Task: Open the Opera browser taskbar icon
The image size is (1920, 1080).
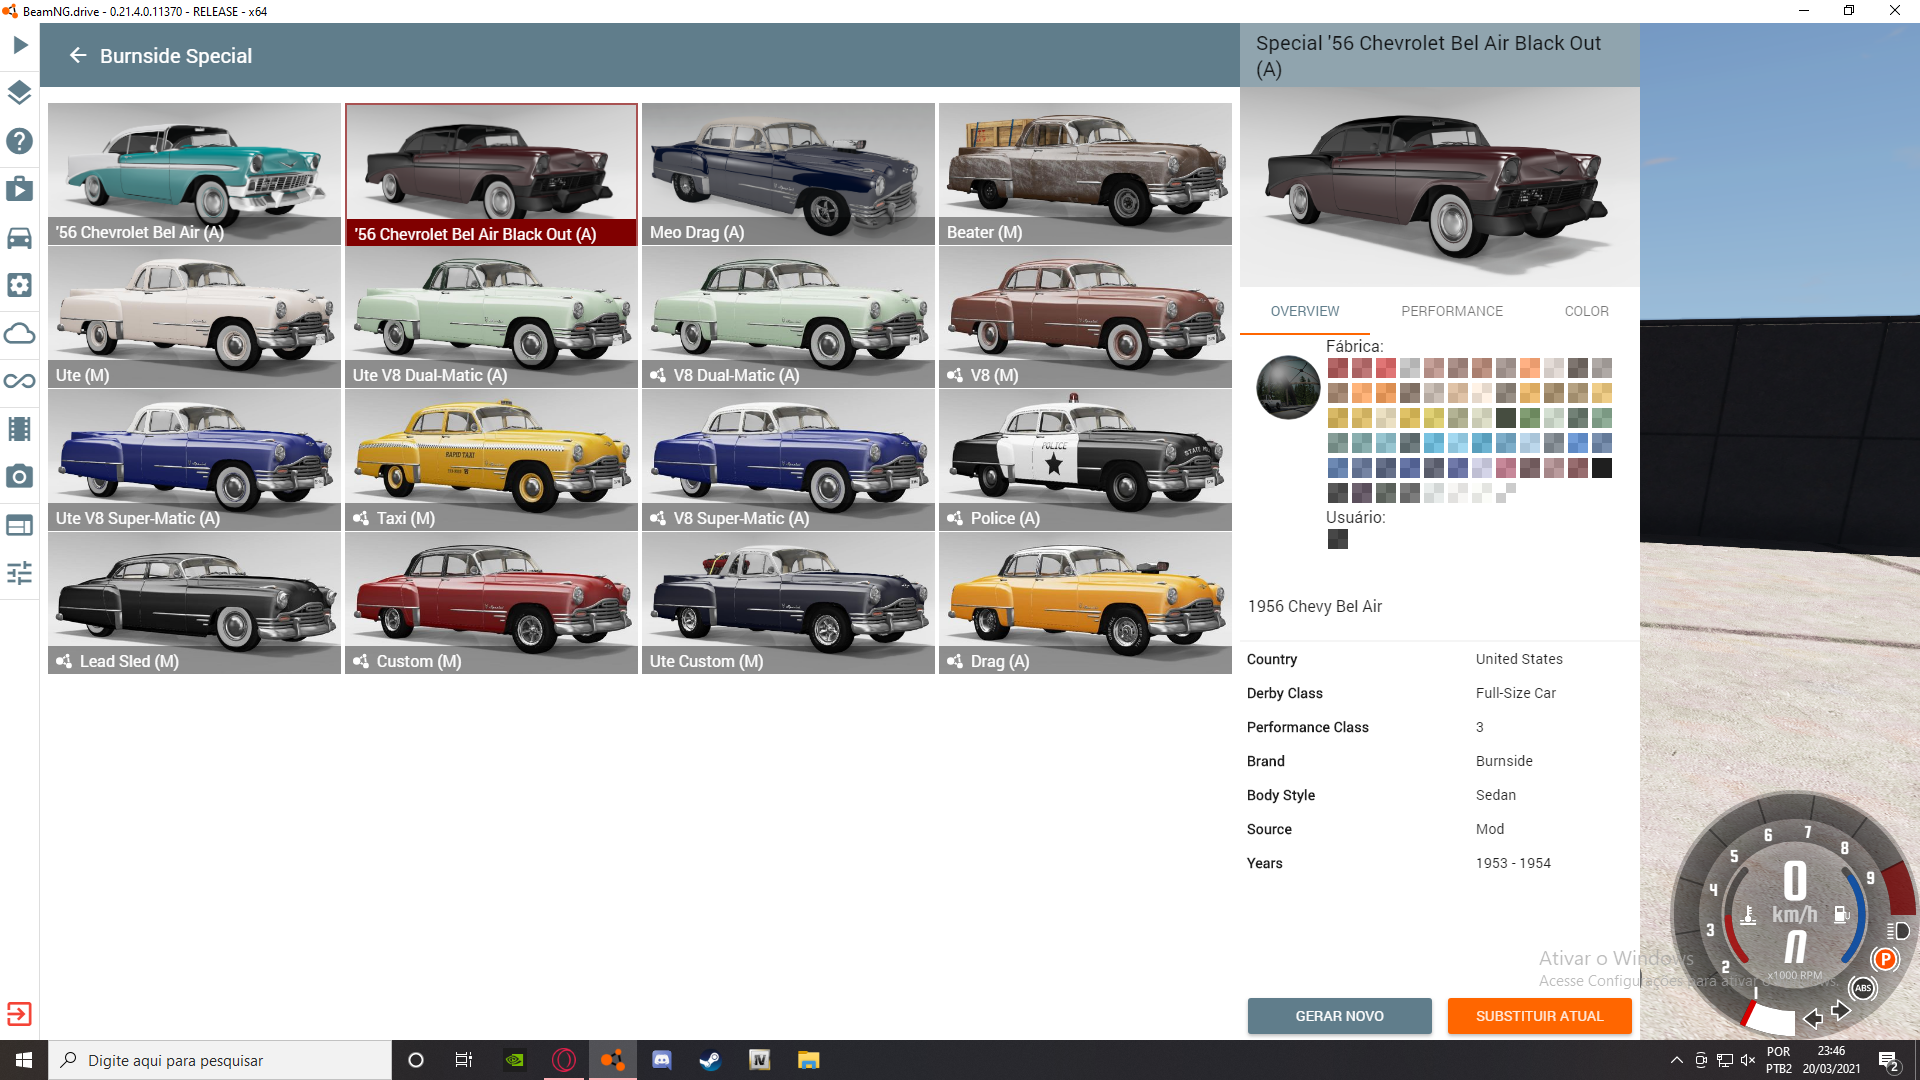Action: 564,1060
